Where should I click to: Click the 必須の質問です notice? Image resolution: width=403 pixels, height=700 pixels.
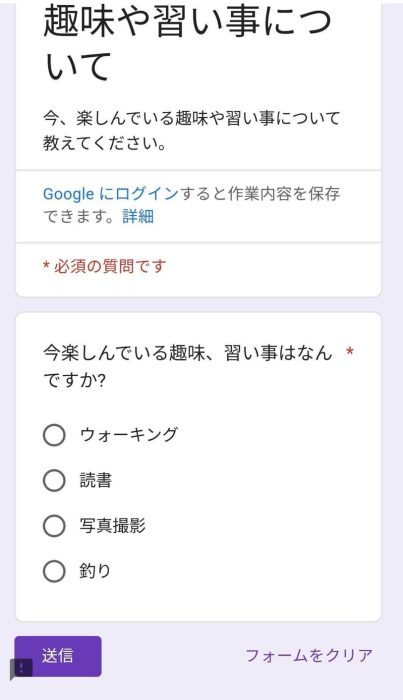point(104,266)
